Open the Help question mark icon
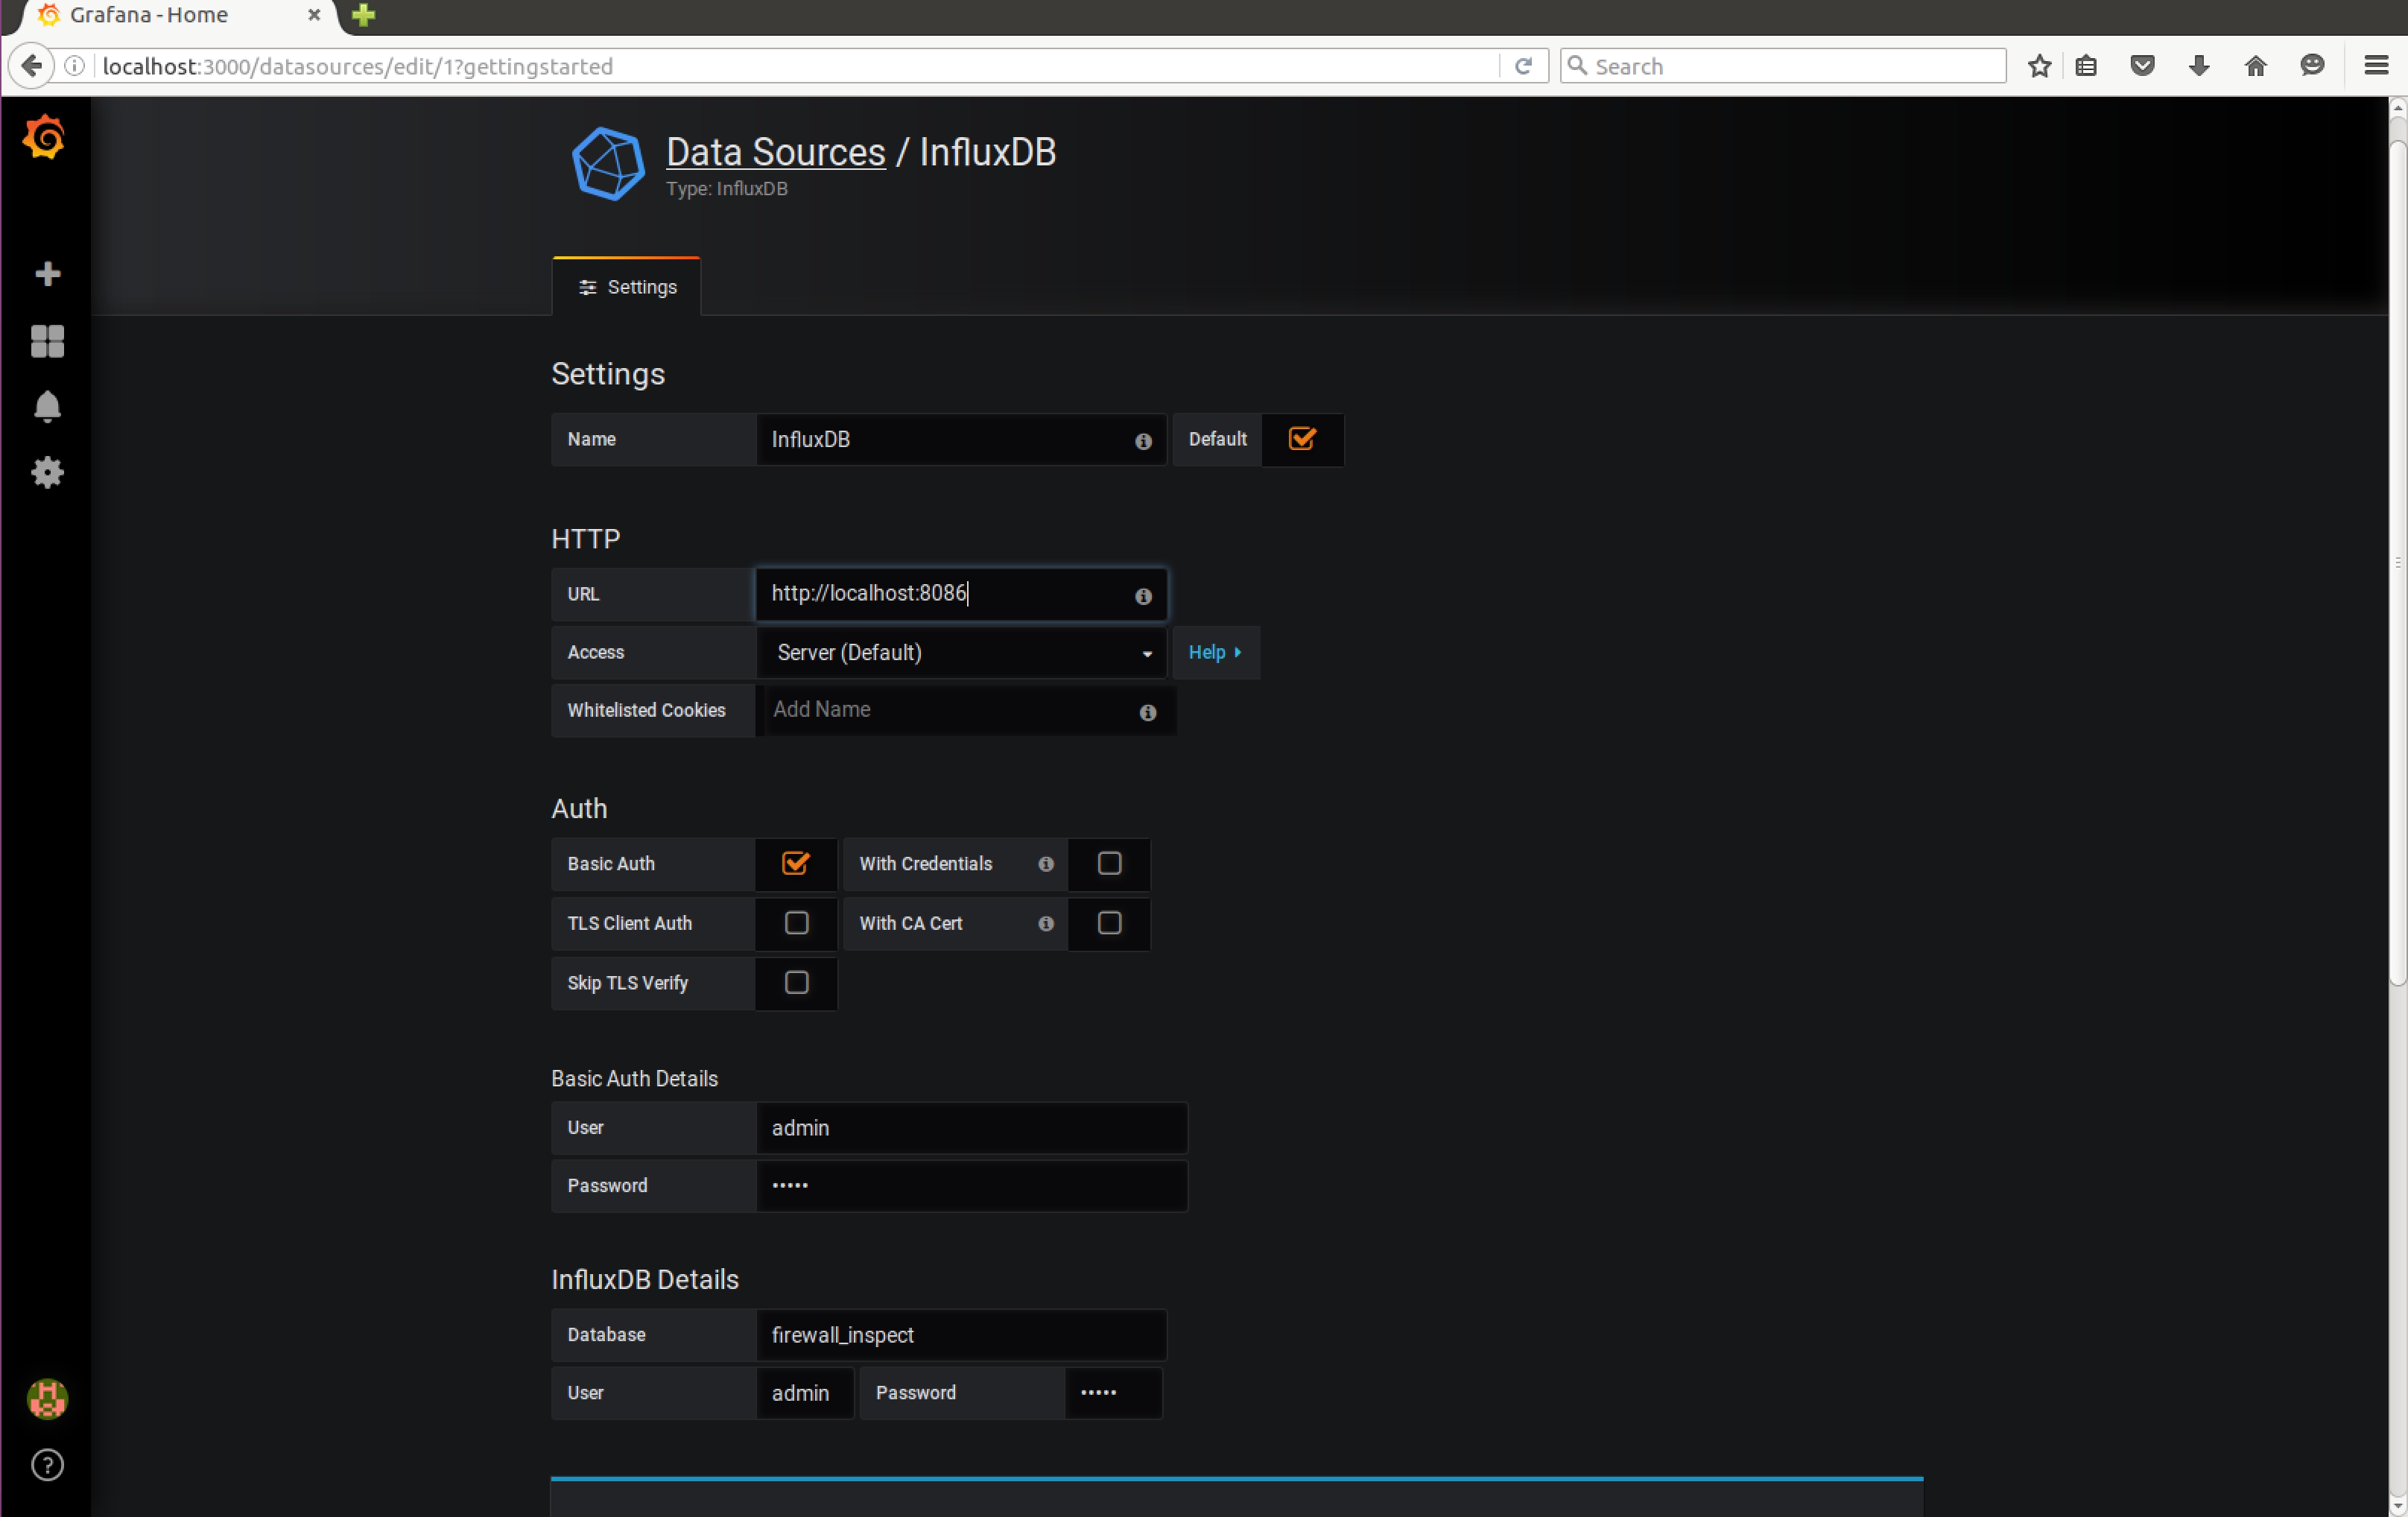 tap(47, 1465)
